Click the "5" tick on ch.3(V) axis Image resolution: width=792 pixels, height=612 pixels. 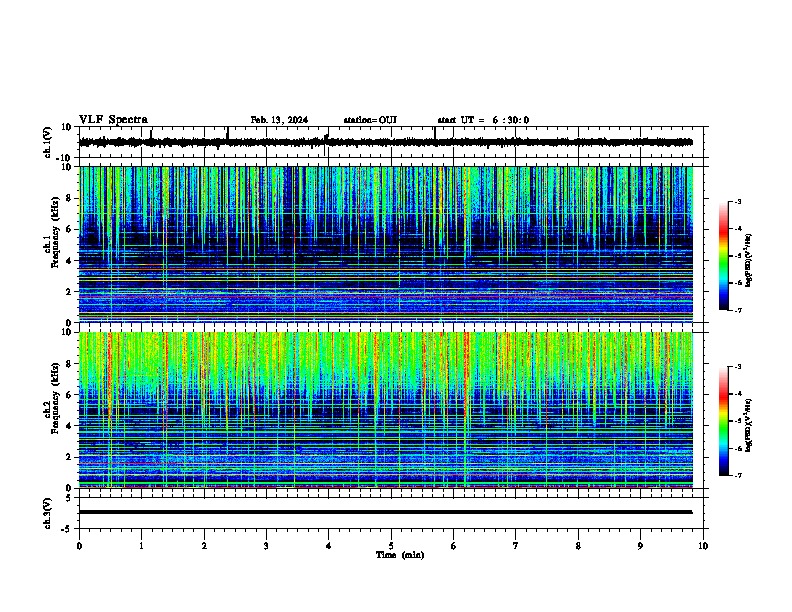click(x=69, y=498)
